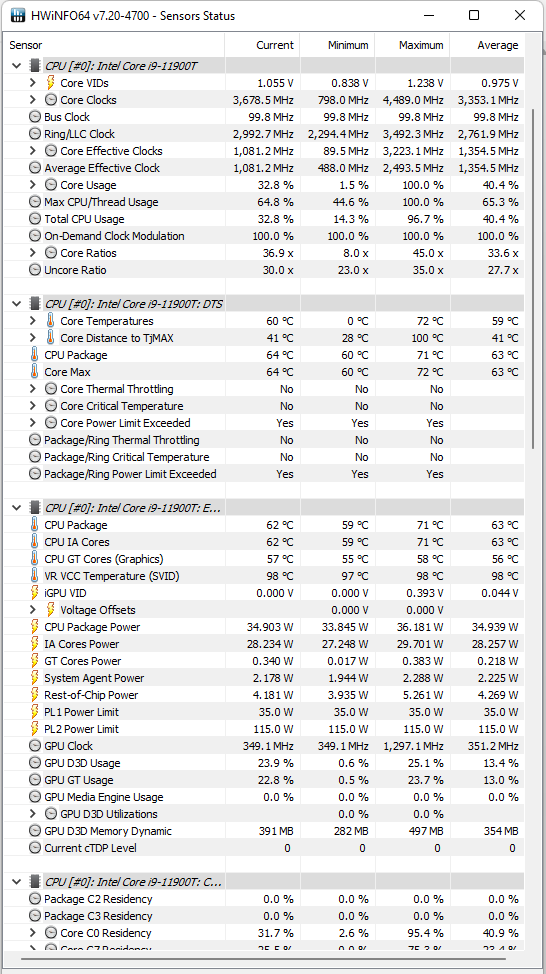Expand the Core Critical Temperature row
Screen dimensions: 546x974
pos(33,406)
